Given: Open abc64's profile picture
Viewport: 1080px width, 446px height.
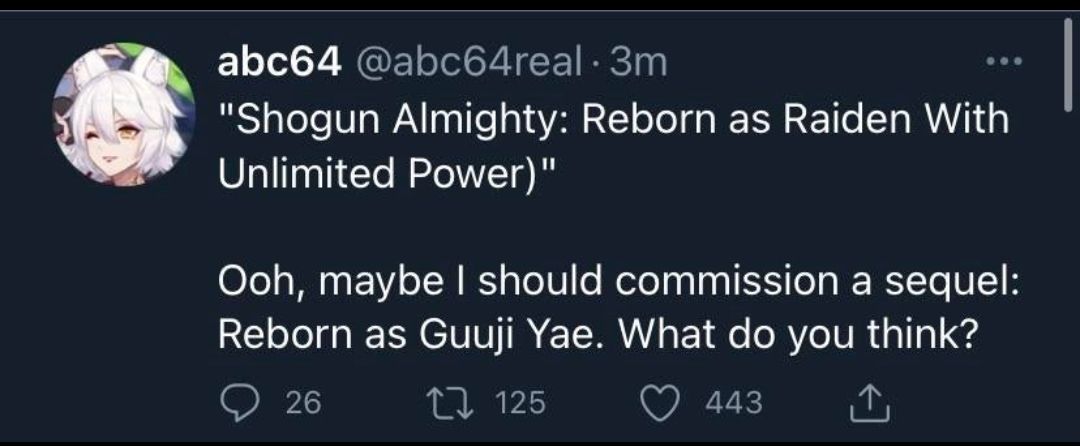Looking at the screenshot, I should click(x=124, y=113).
